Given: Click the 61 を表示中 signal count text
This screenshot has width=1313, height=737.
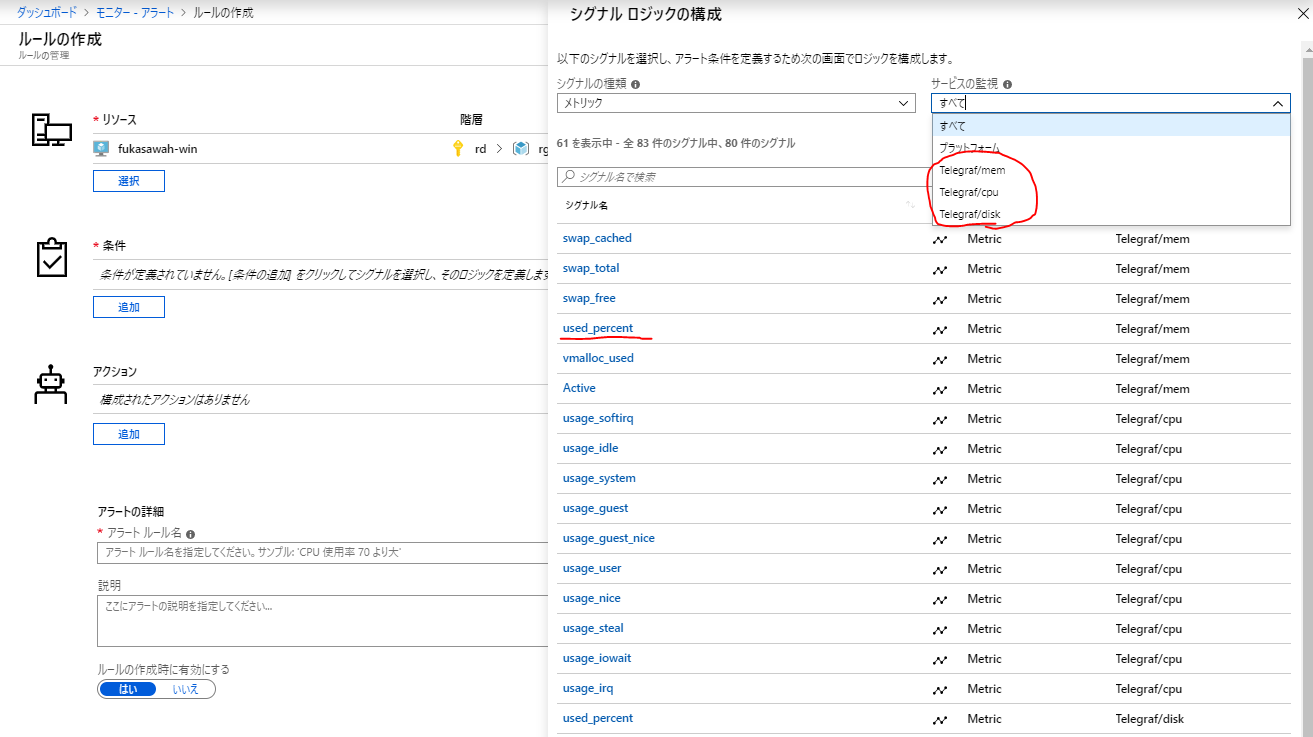Looking at the screenshot, I should coord(676,143).
